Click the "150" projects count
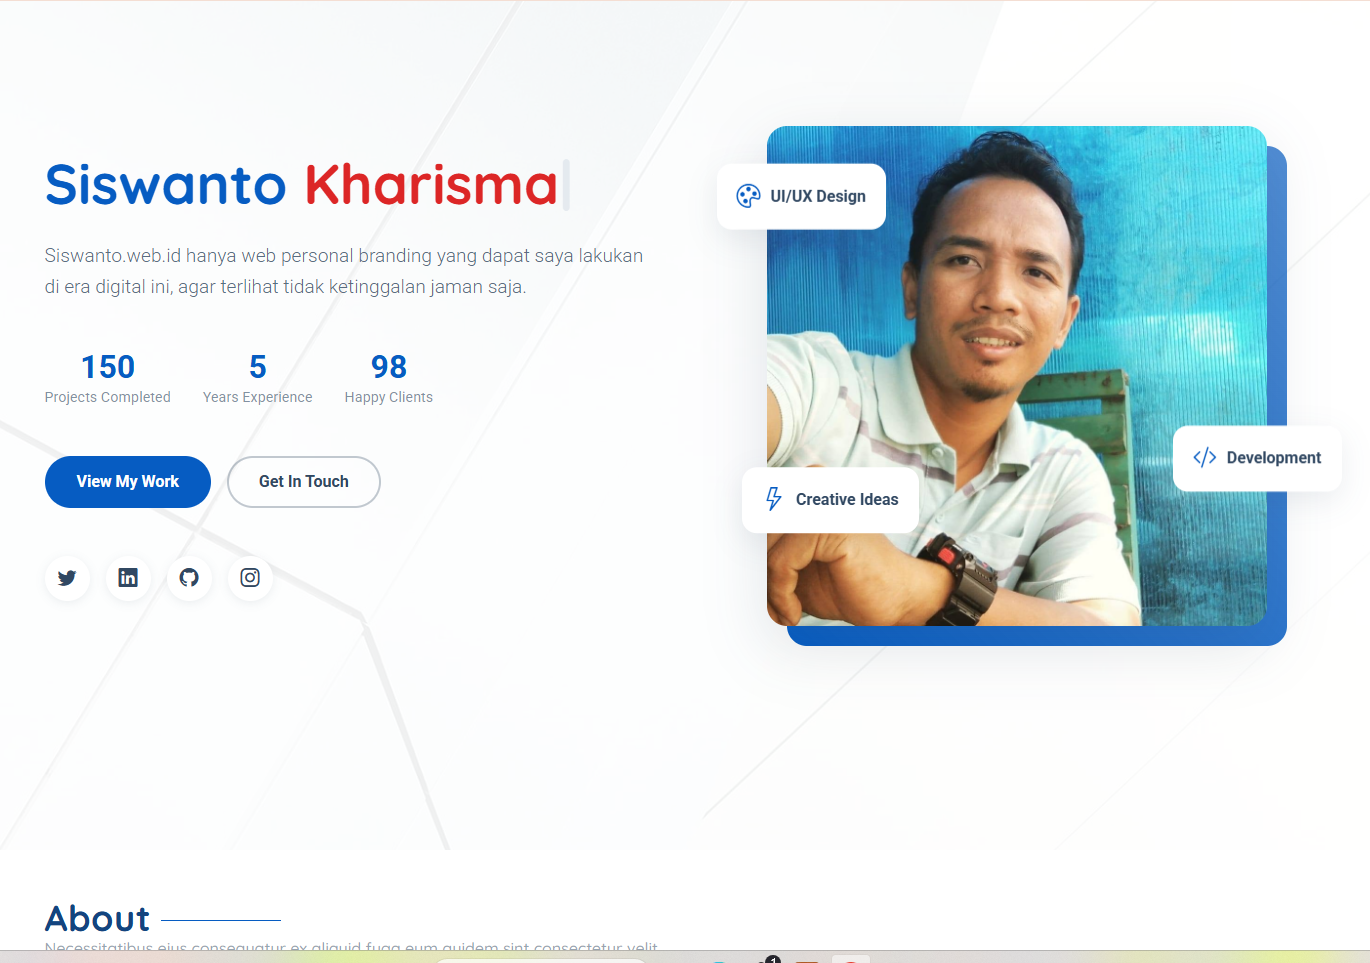1370x963 pixels. tap(108, 367)
